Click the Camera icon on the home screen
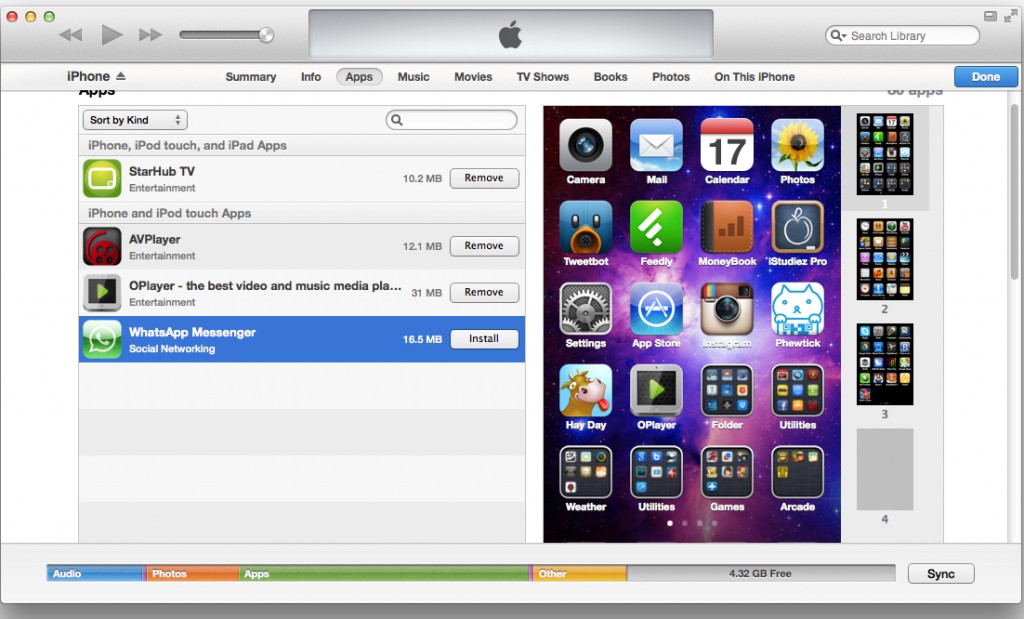Screen dimensions: 1024x619 tap(585, 146)
